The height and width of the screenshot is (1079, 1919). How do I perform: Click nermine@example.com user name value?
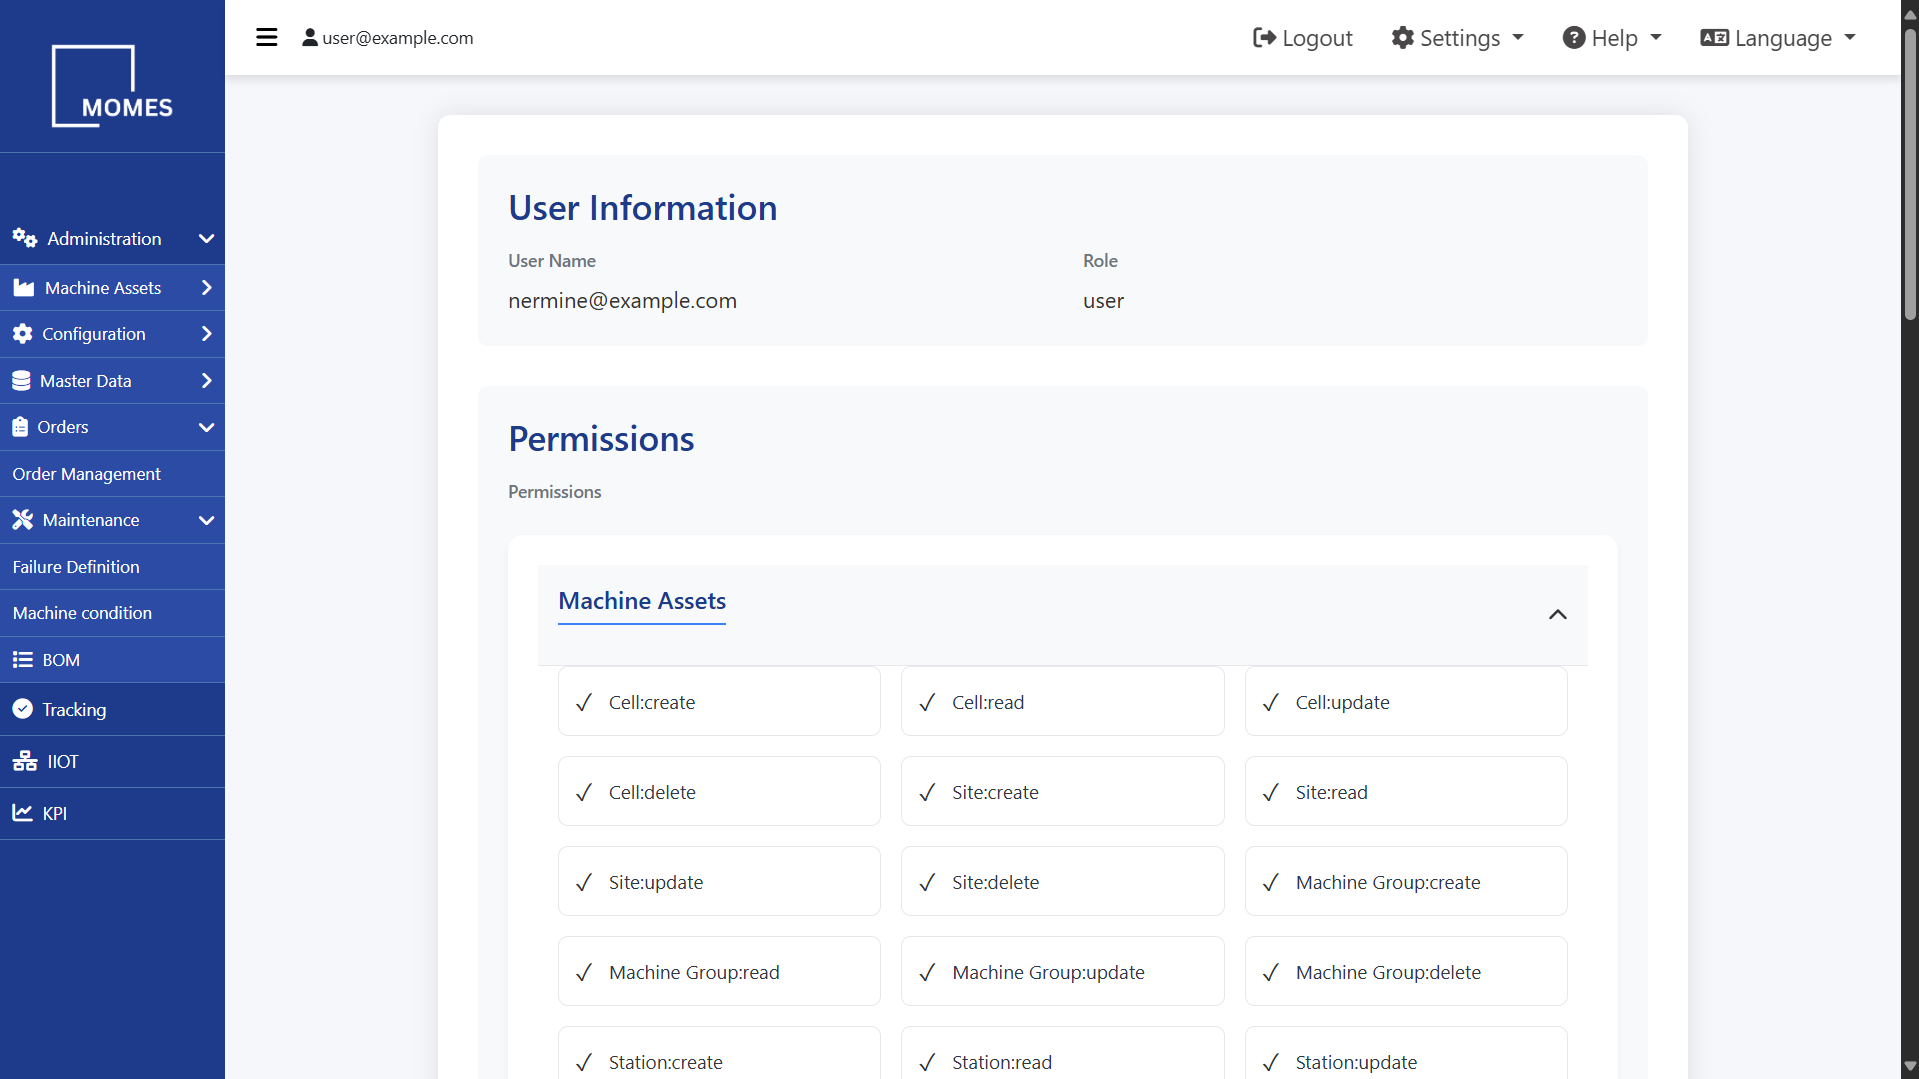[x=622, y=301]
